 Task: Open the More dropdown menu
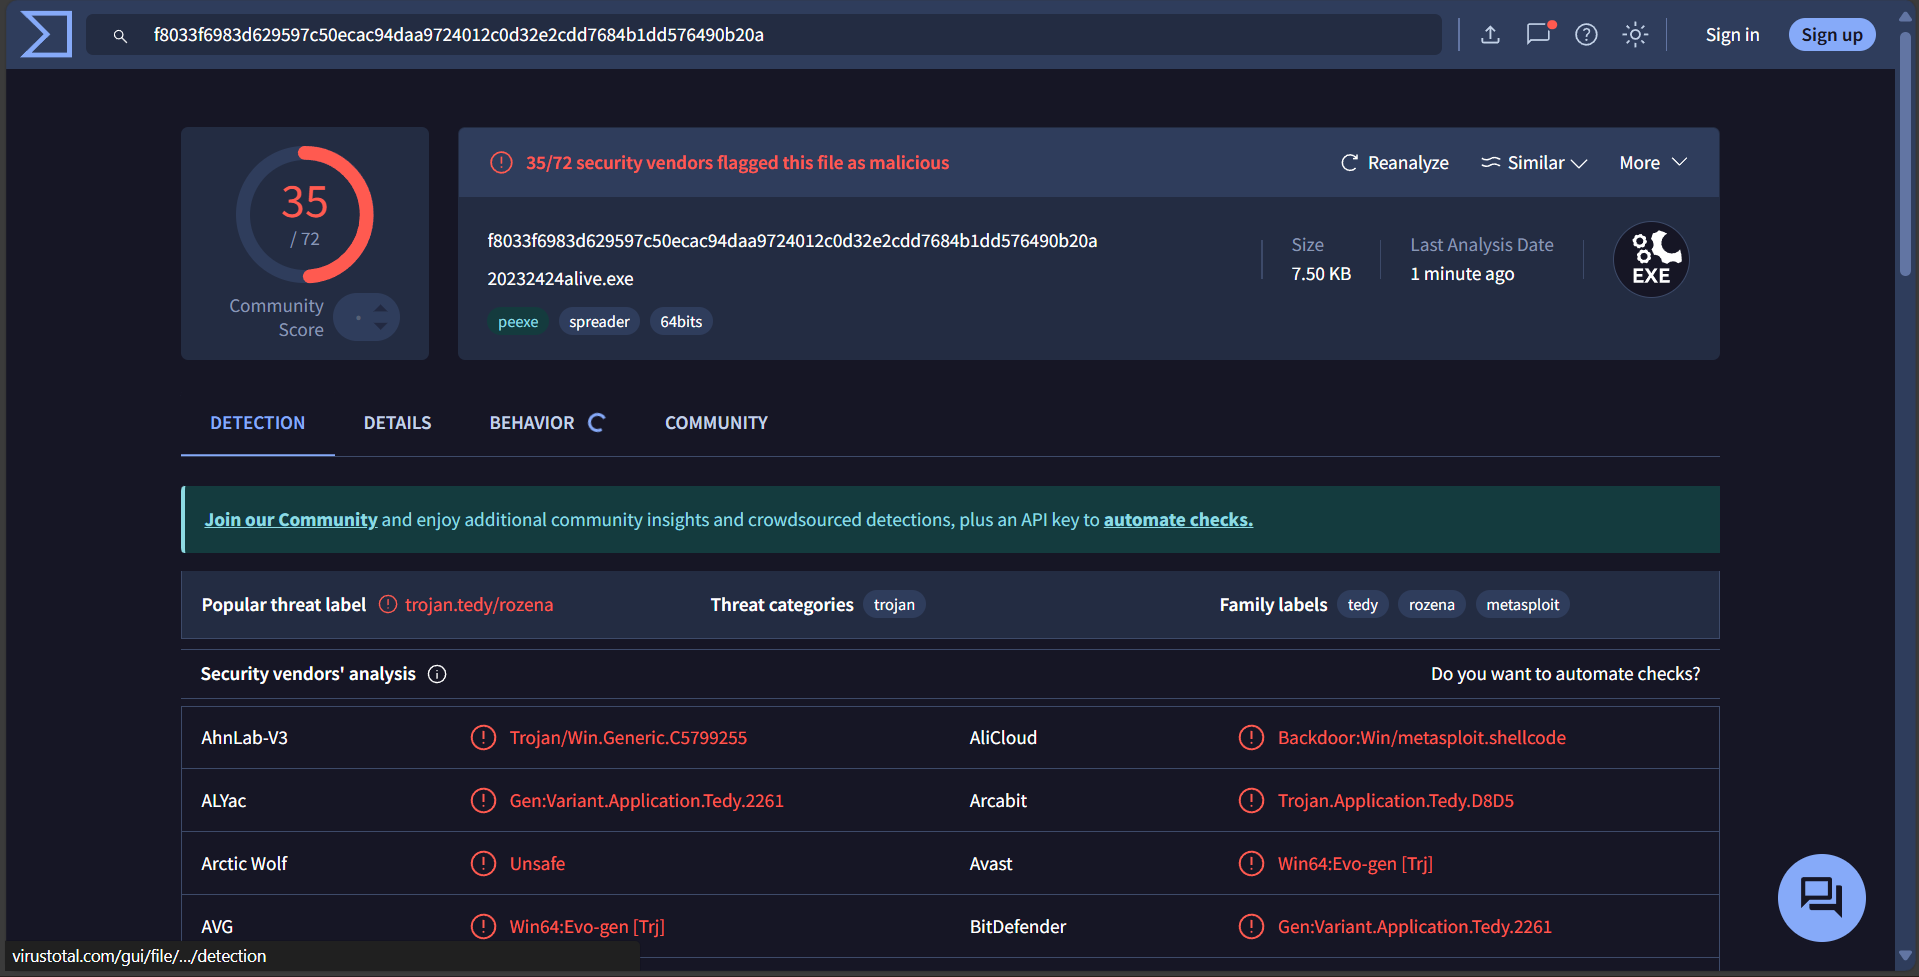coord(1653,163)
